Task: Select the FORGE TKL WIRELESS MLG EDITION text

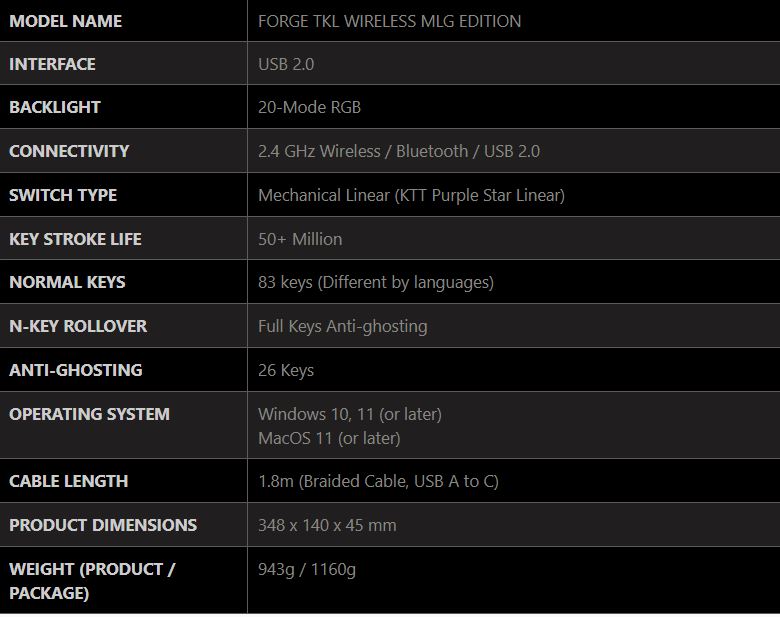Action: pos(389,21)
